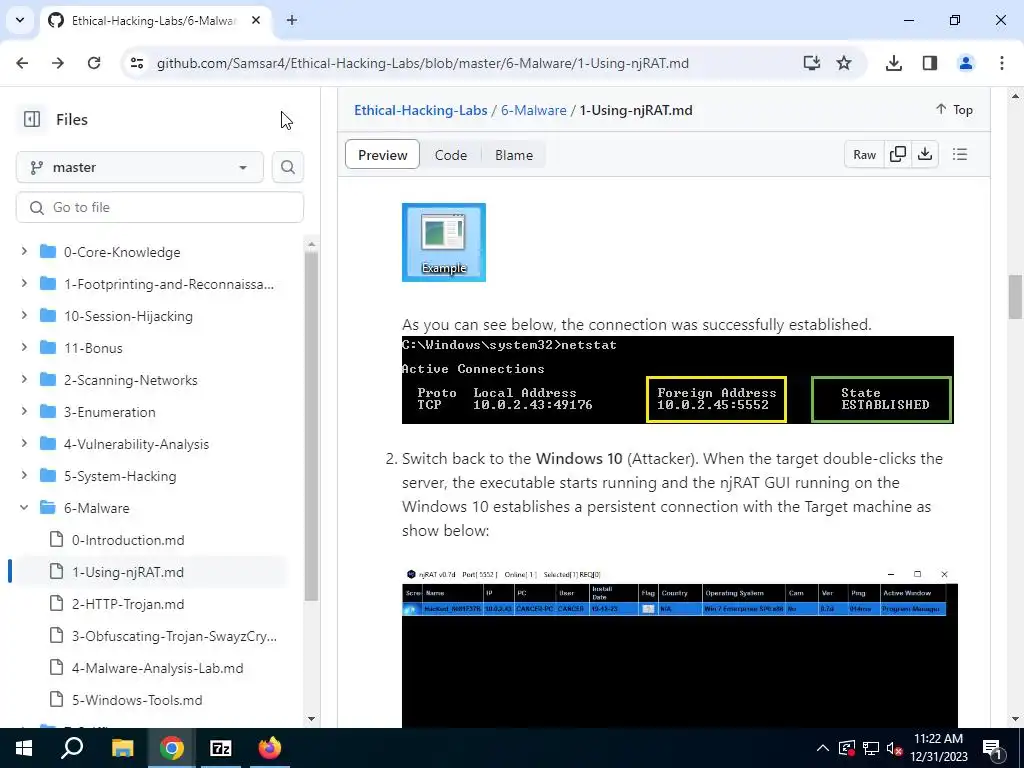
Task: Open the Ethical-Hacking-Labs breadcrumb link
Action: click(421, 110)
